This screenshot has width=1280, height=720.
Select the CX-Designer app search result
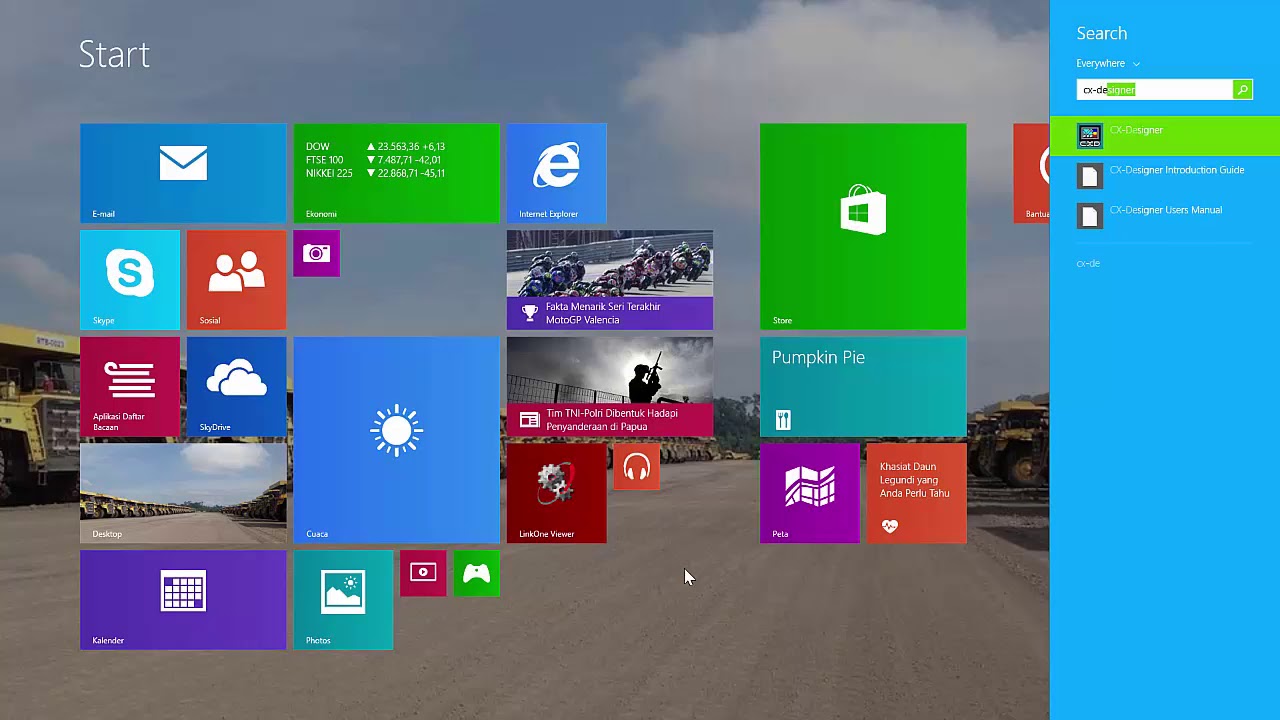coord(1165,136)
